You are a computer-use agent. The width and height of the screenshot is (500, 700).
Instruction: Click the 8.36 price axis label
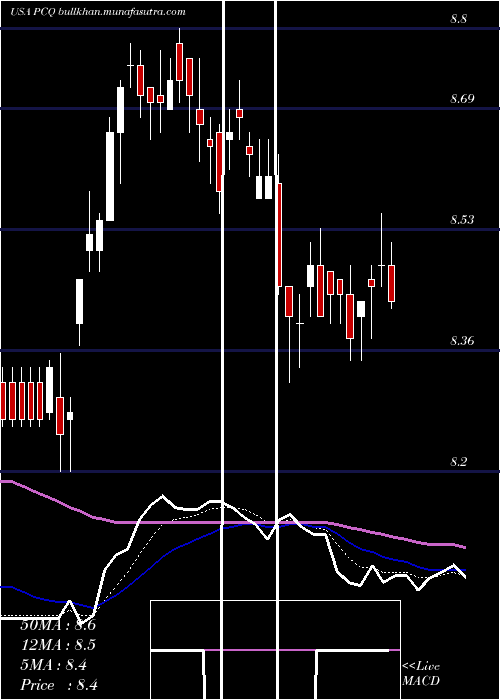[x=462, y=341]
